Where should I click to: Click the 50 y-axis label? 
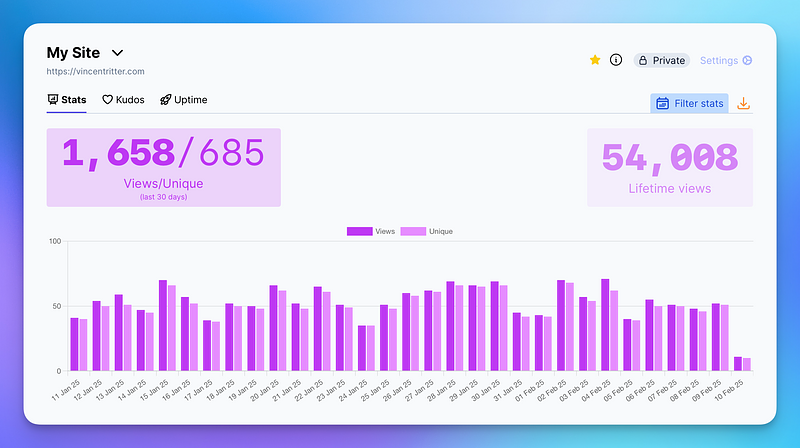coord(57,306)
